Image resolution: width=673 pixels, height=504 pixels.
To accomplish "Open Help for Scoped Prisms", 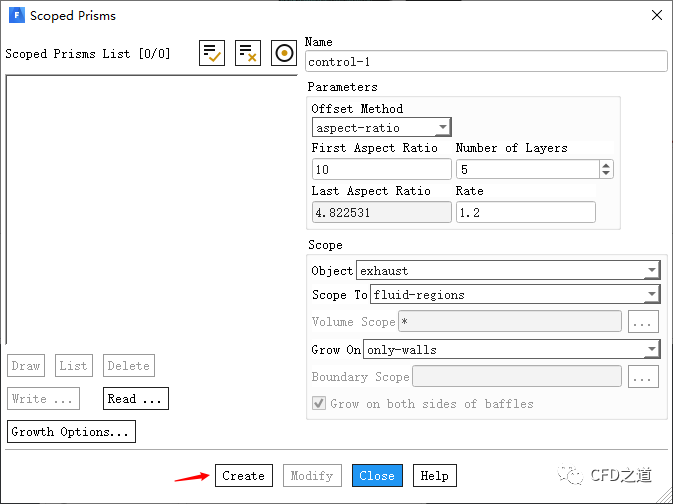I will coord(435,475).
